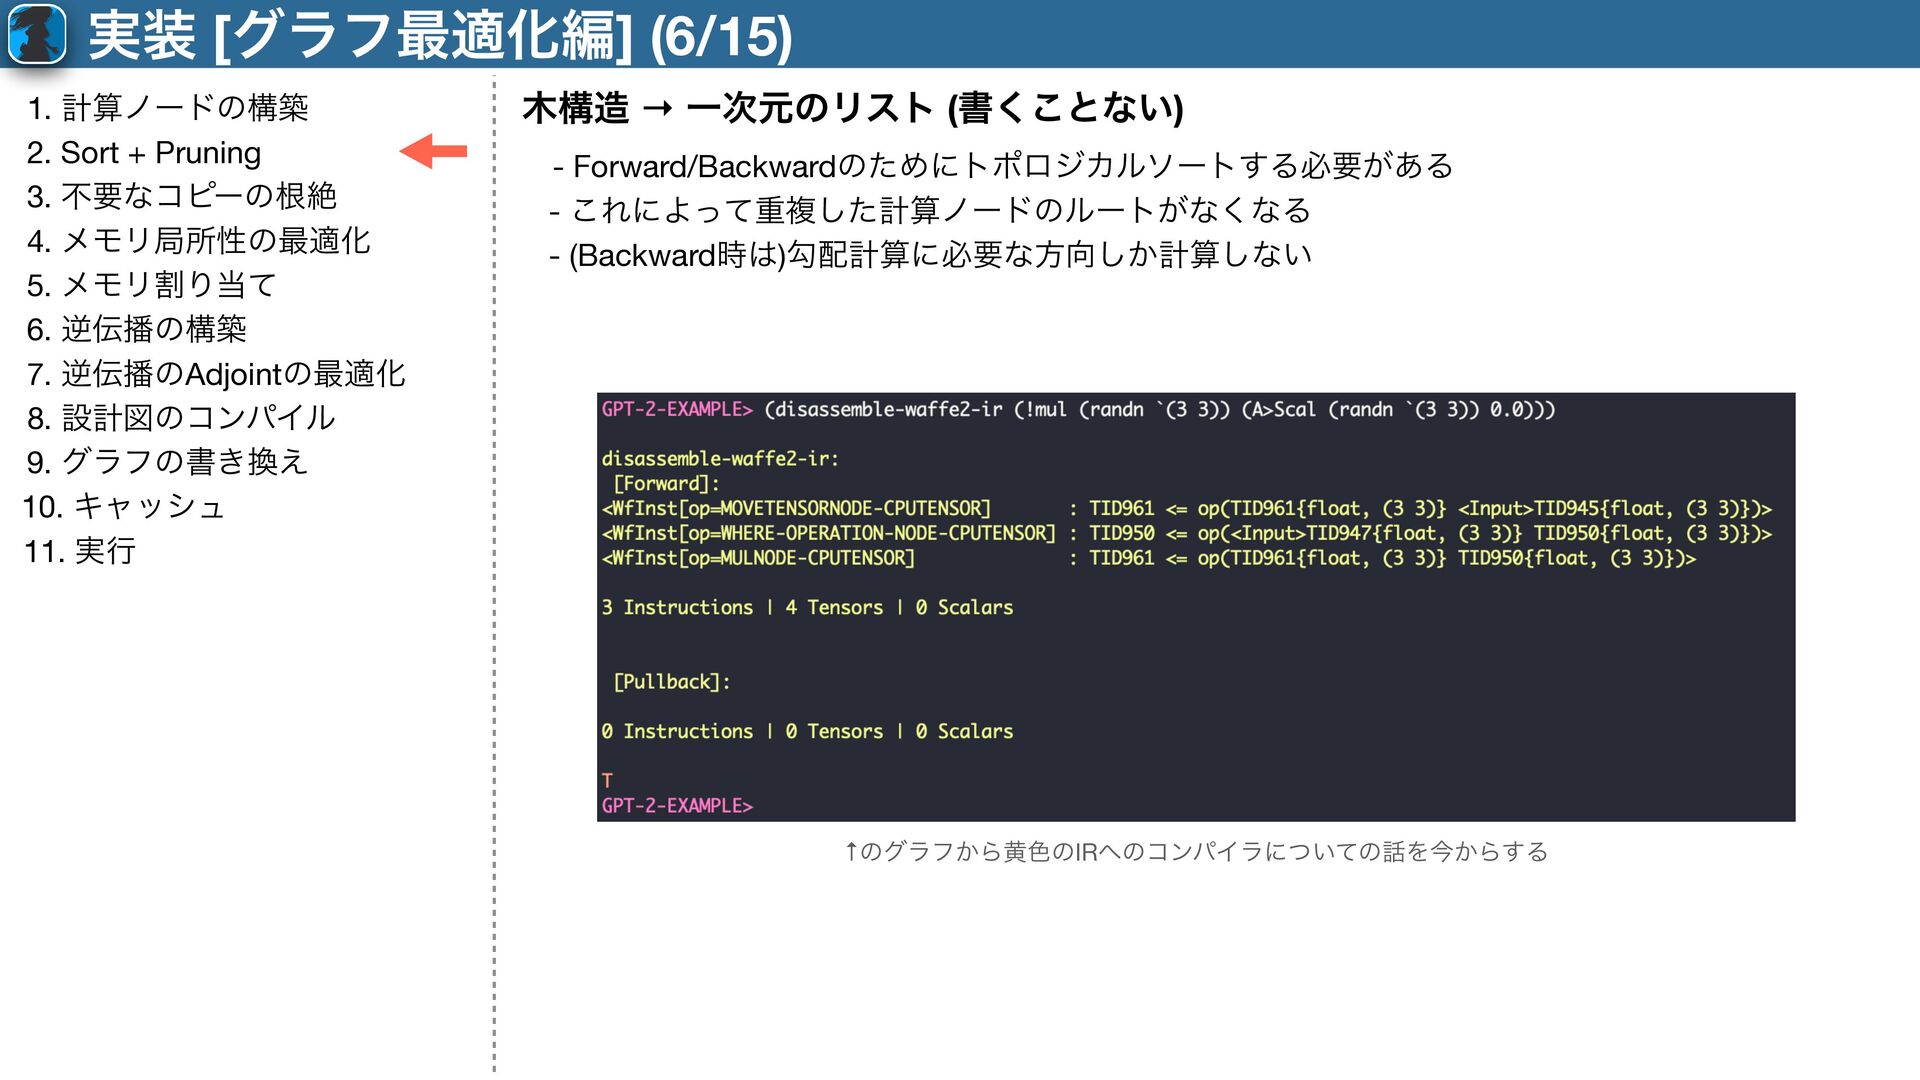Screen dimensions: 1920x1080
Task: Click the avatar logo in title bar
Action: pos(37,34)
